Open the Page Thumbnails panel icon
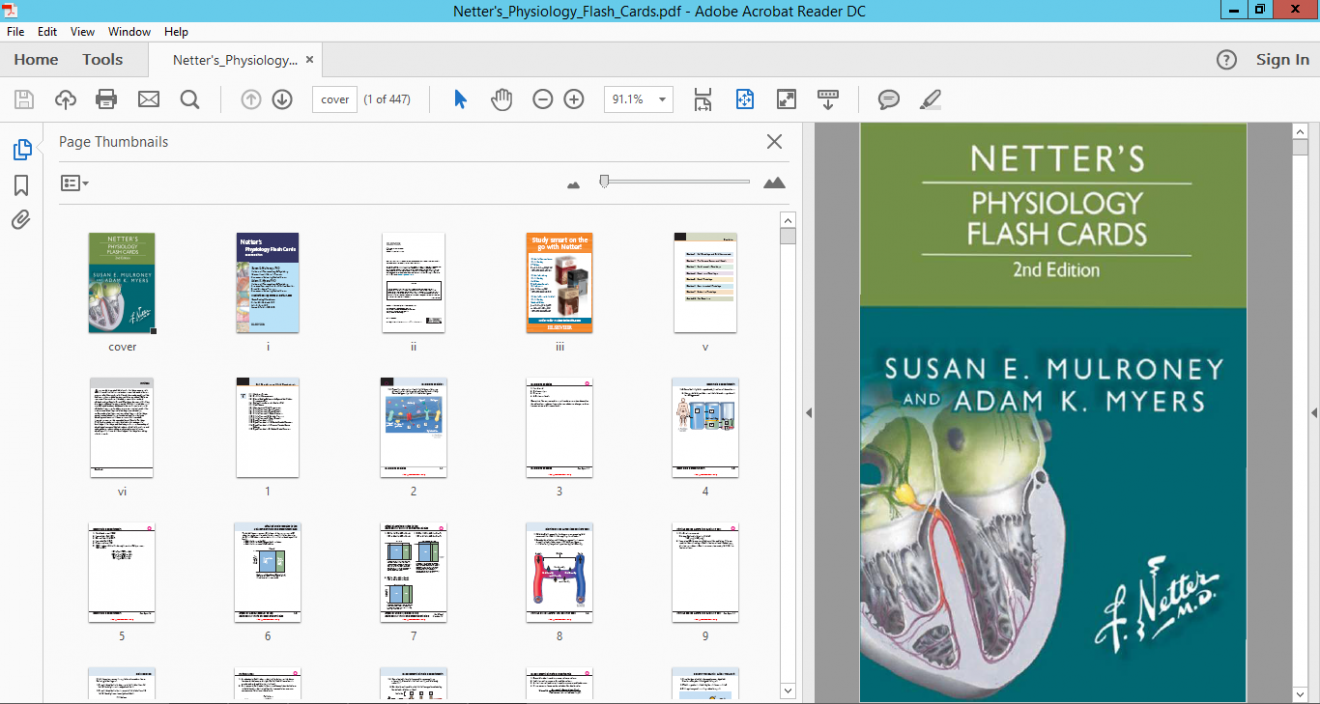Viewport: 1320px width, 704px height. pyautogui.click(x=22, y=148)
